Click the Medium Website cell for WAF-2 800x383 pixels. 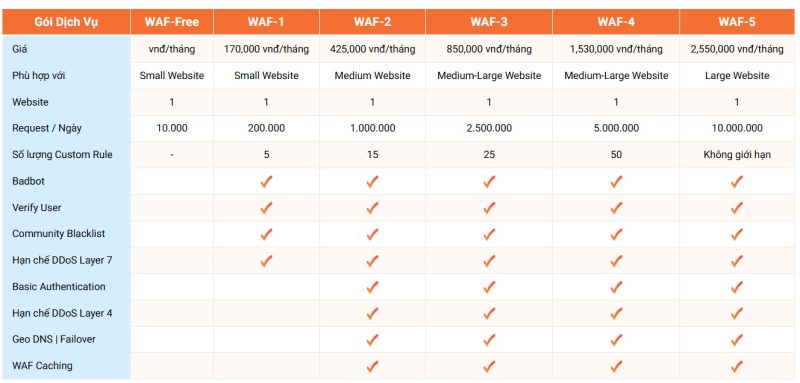tap(372, 76)
